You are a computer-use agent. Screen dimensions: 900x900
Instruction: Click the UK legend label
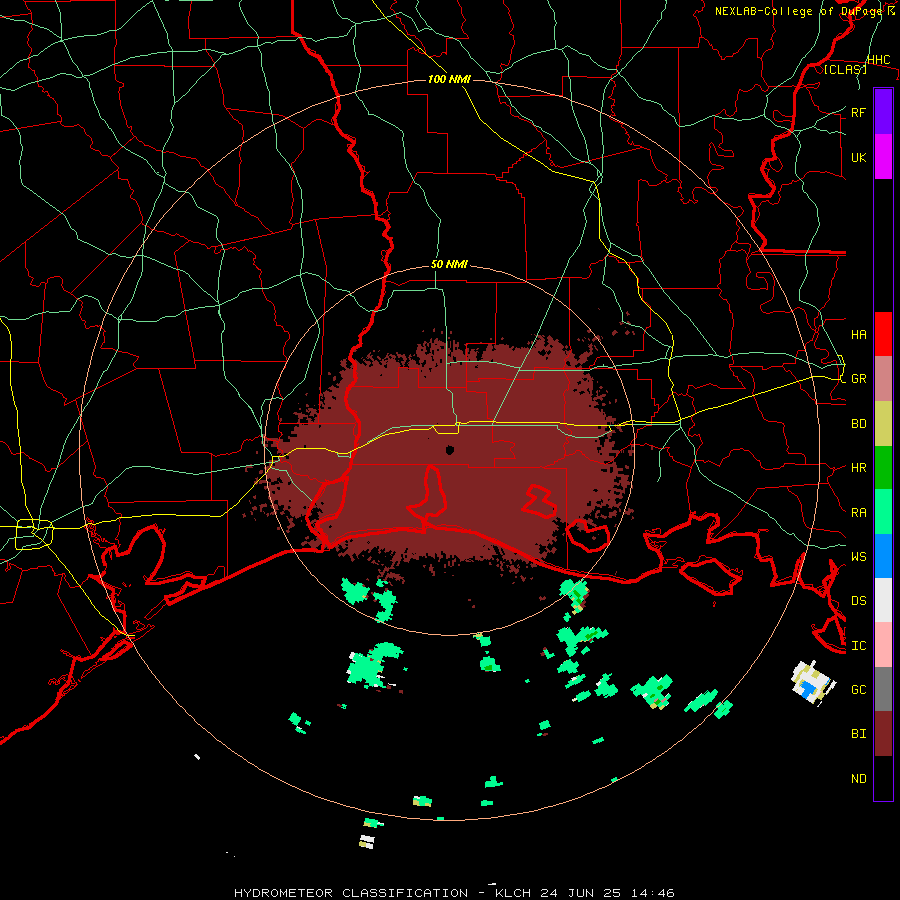[x=858, y=157]
